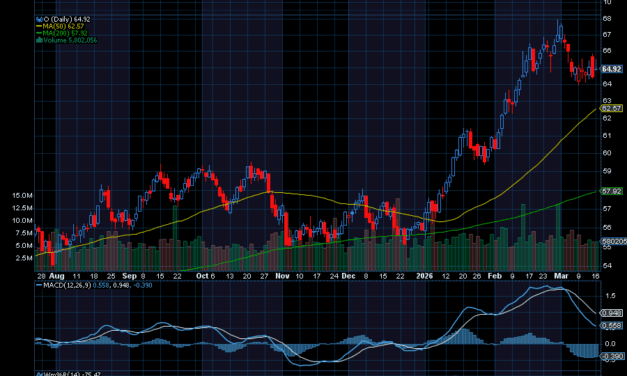627x376 pixels.
Task: Click the 16 date label after Mar
Action: [595, 276]
